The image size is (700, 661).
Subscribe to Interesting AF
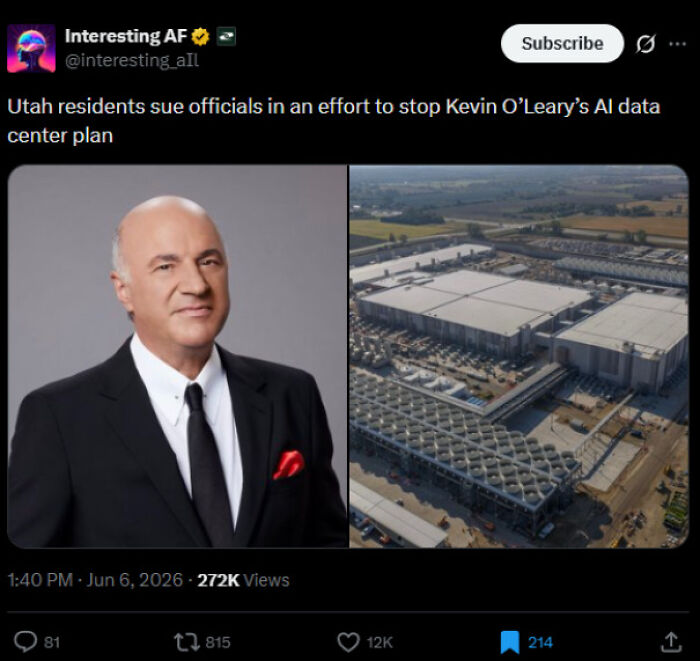point(562,43)
